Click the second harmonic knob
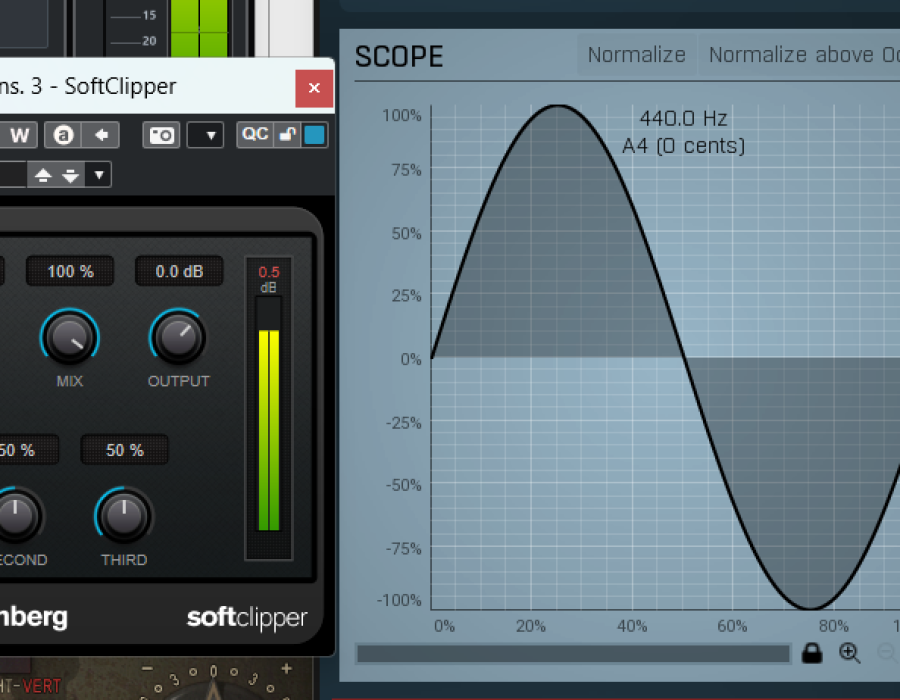This screenshot has height=700, width=900. click(x=16, y=515)
